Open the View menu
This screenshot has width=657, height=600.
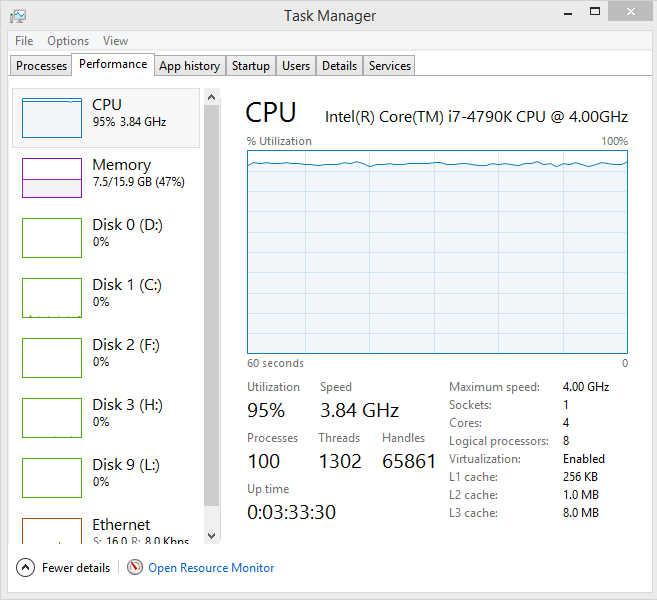(115, 41)
